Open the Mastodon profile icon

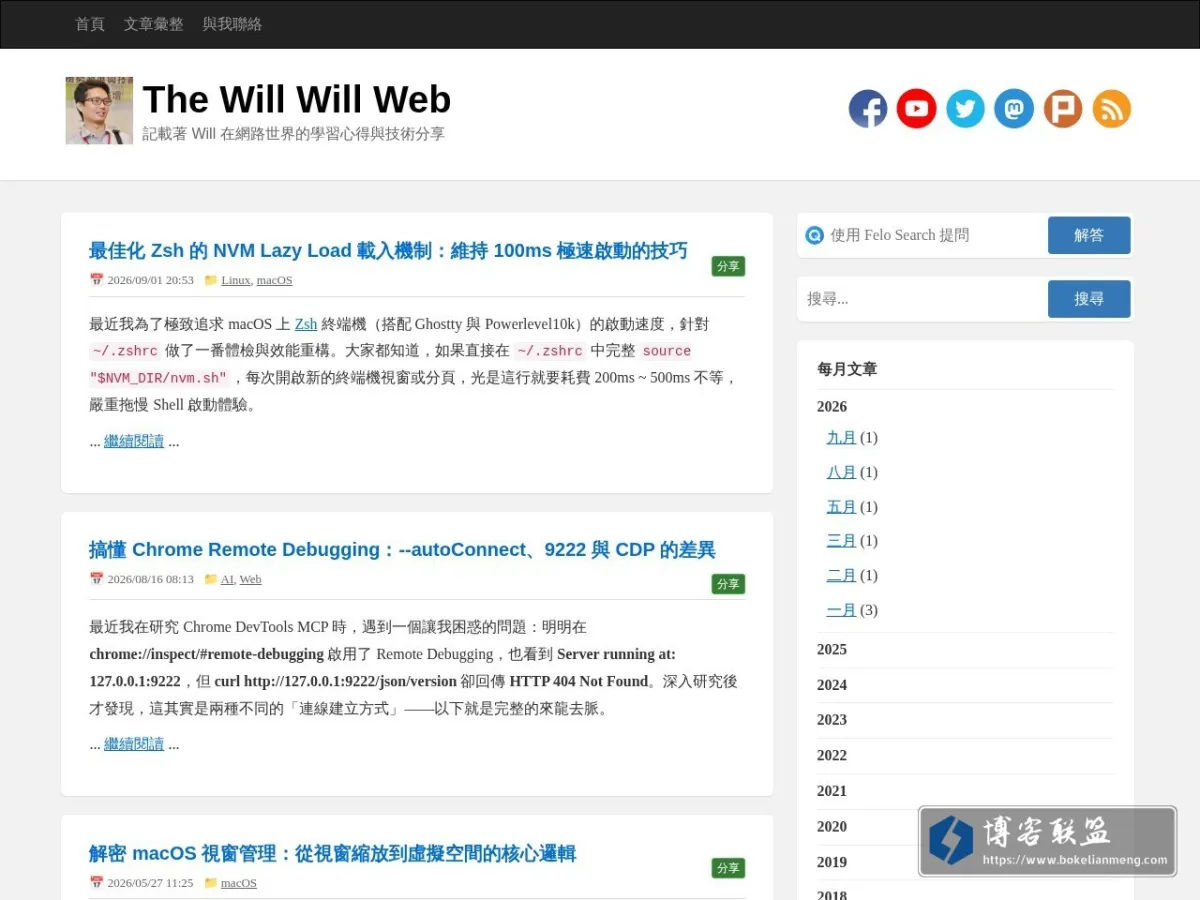click(1014, 109)
